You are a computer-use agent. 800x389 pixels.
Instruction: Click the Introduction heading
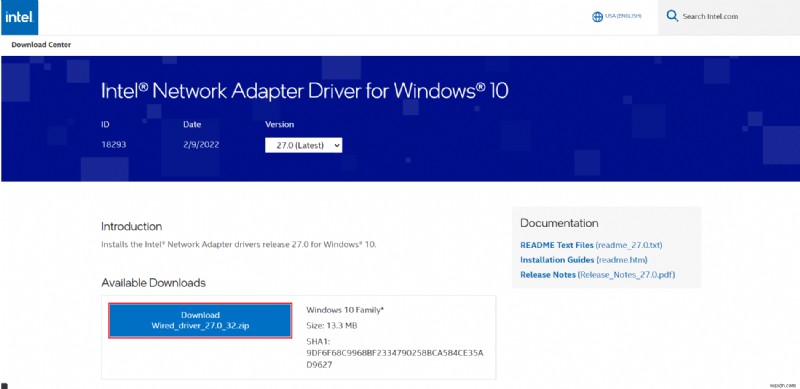click(x=132, y=226)
